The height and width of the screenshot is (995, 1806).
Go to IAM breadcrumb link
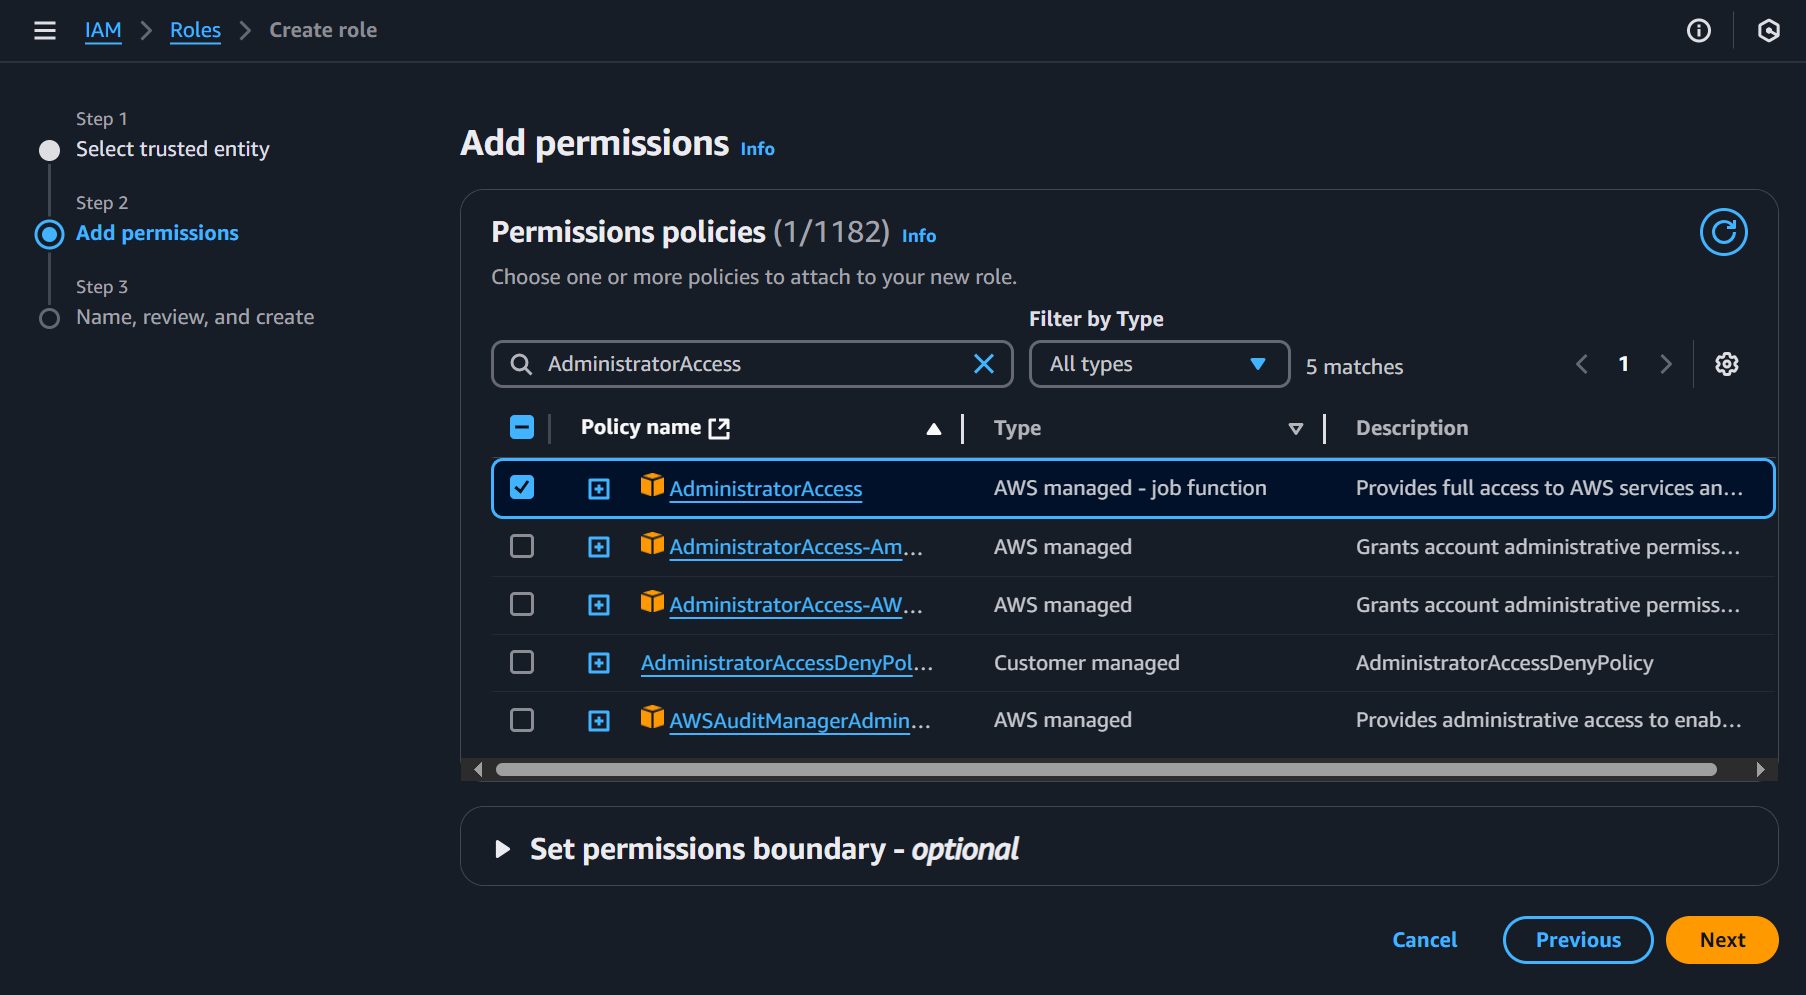[103, 31]
